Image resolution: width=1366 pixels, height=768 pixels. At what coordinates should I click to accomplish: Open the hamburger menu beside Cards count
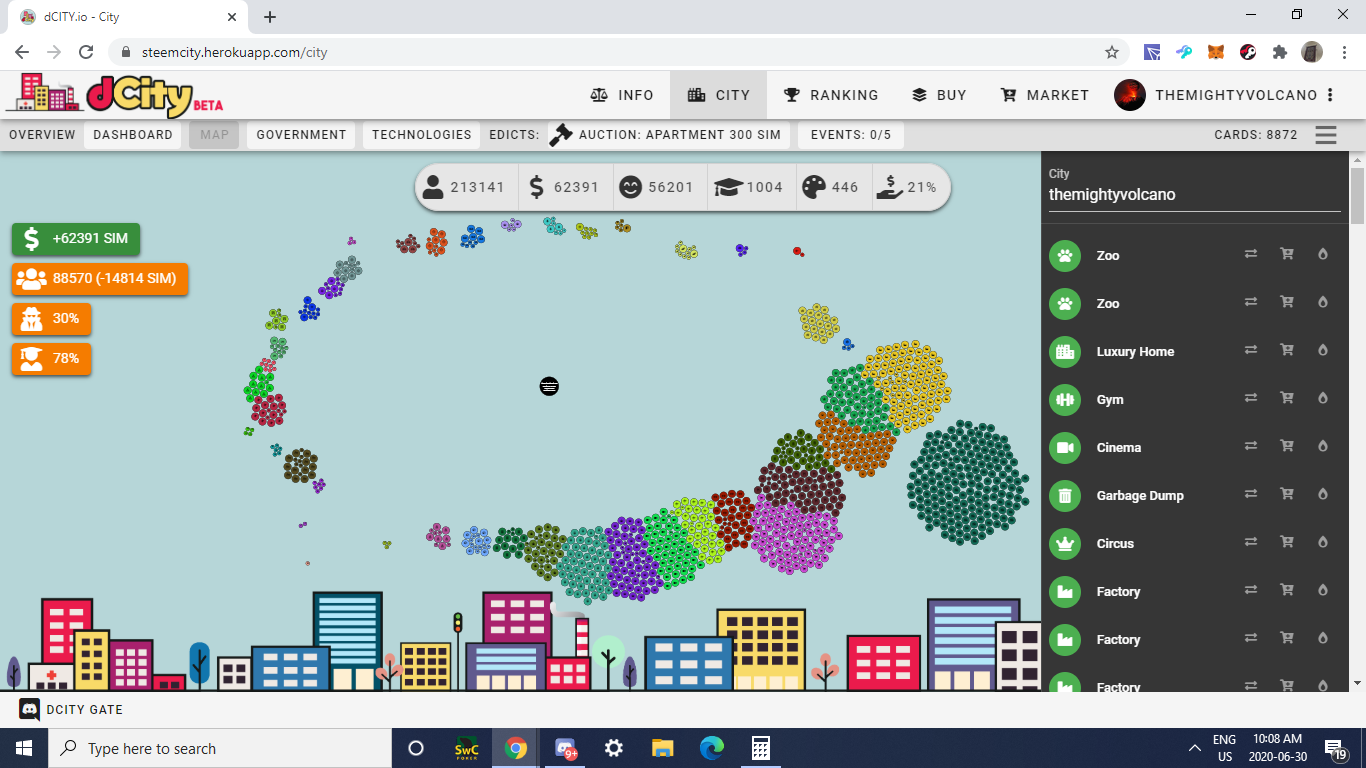pyautogui.click(x=1326, y=135)
